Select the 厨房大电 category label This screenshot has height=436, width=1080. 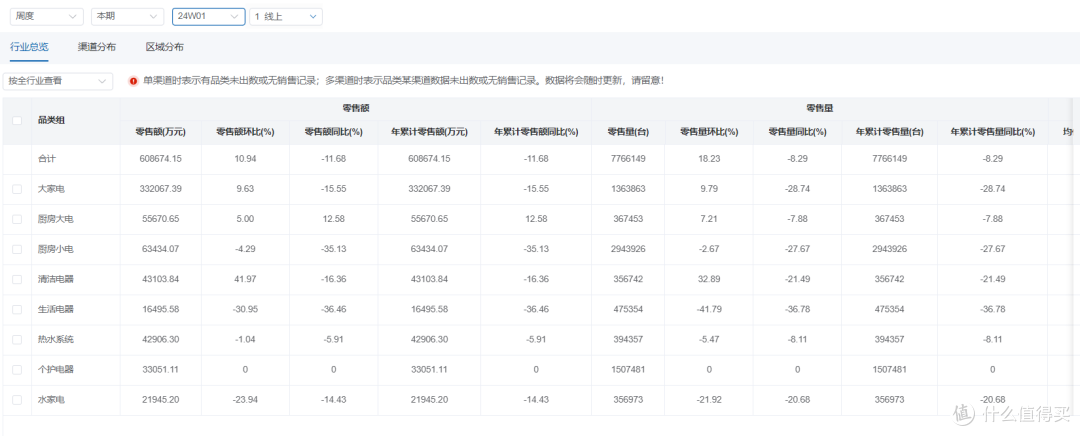click(55, 219)
